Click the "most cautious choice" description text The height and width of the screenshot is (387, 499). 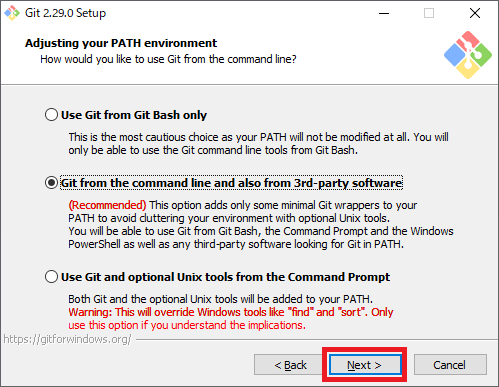(x=258, y=144)
